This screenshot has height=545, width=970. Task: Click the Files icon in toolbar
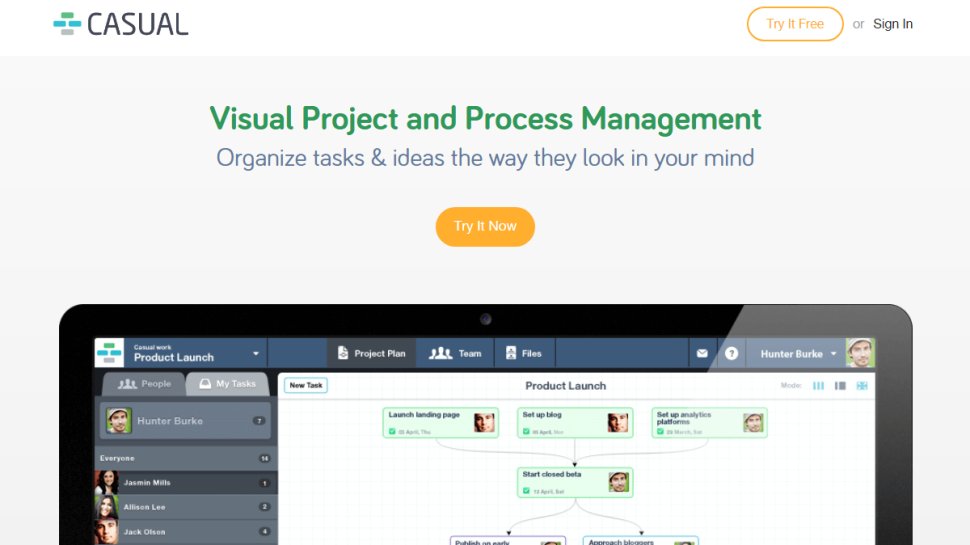[x=511, y=353]
